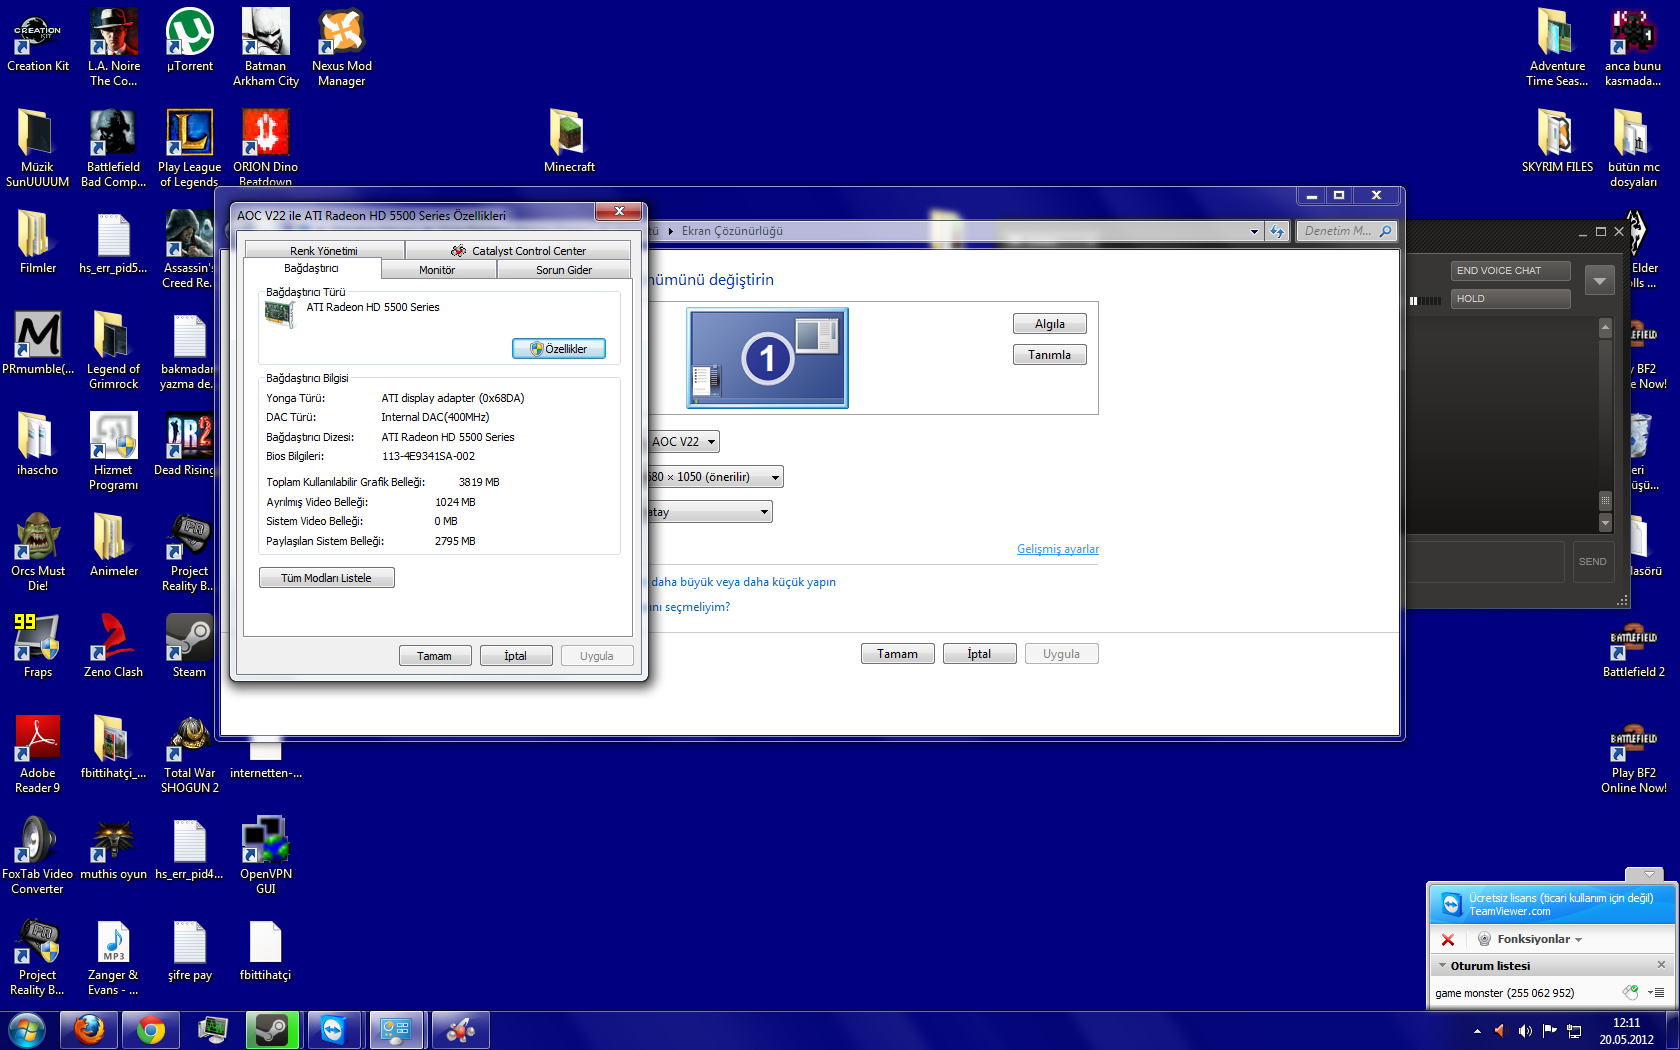1680x1050 pixels.
Task: Open the dropdown arrow beside END VOICE CHAT
Action: click(1599, 281)
